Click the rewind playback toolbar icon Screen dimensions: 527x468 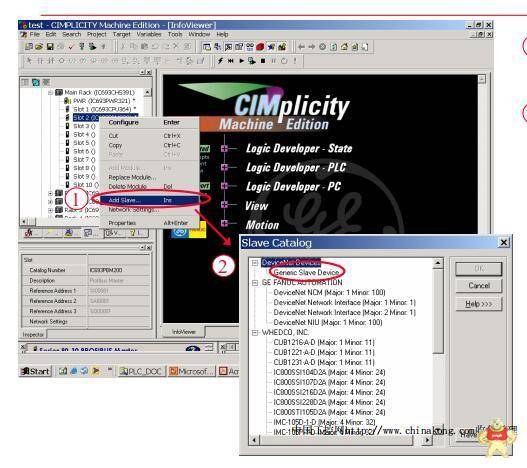231,61
